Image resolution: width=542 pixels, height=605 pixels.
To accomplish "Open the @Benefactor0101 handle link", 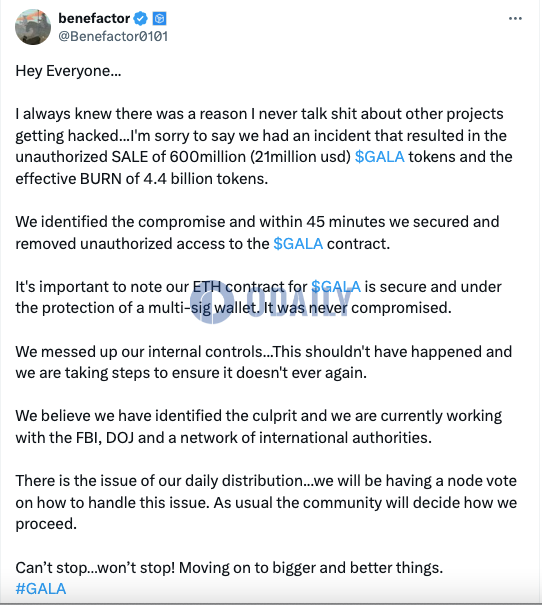I will point(113,36).
